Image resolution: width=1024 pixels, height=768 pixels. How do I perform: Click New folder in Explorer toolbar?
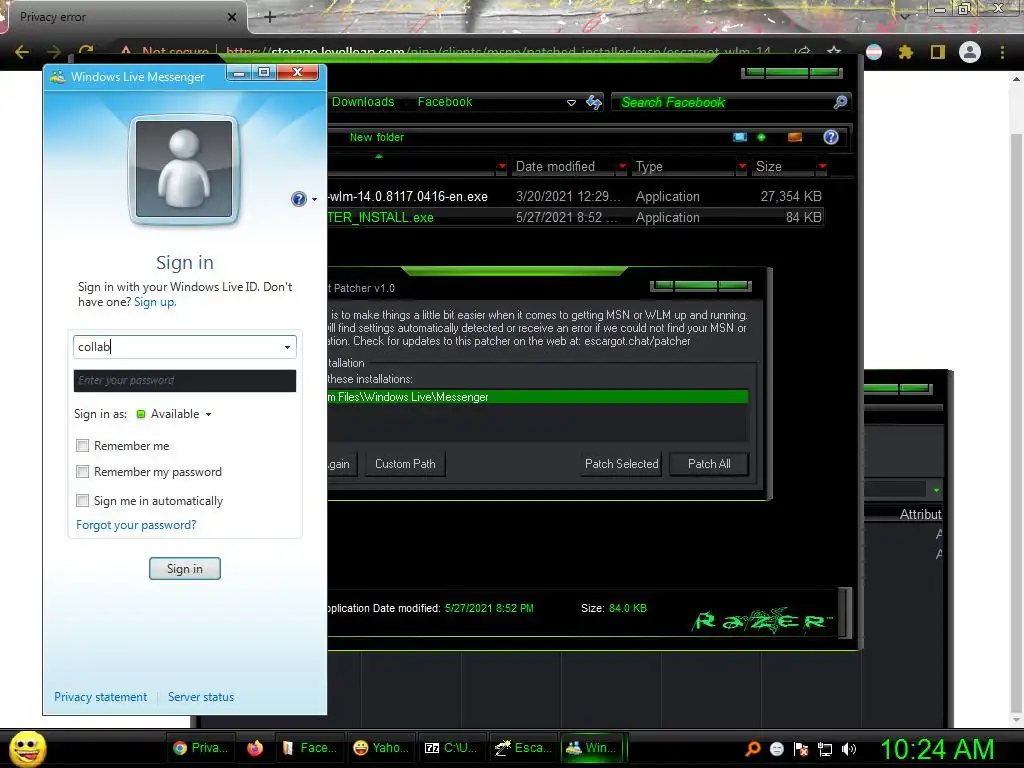point(377,137)
